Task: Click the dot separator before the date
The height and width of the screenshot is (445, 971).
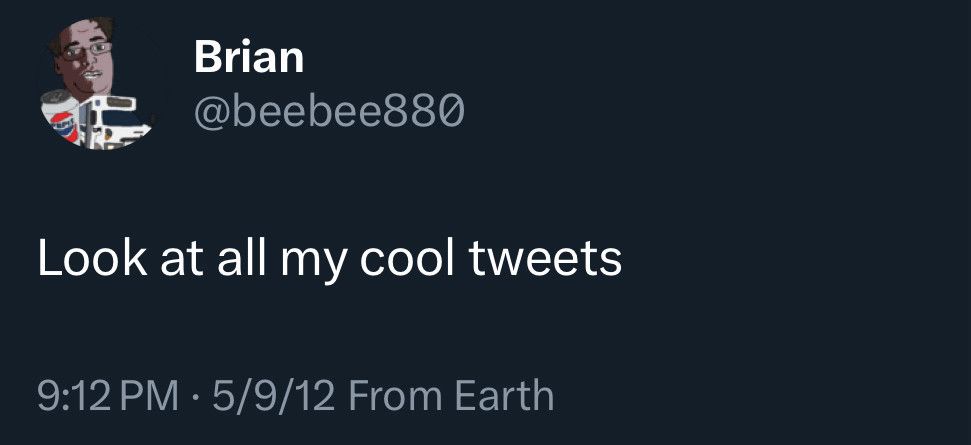Action: (196, 395)
